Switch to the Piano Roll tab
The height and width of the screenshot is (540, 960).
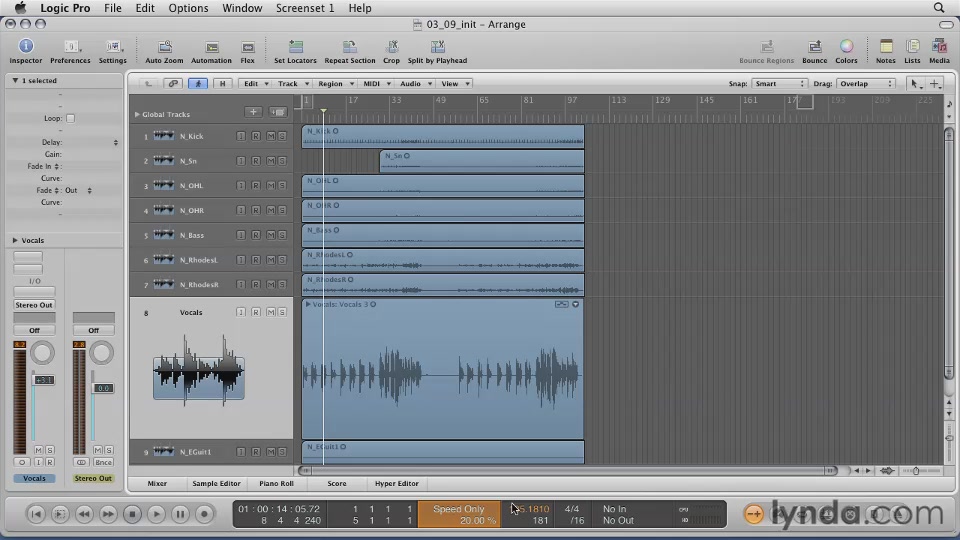[276, 483]
